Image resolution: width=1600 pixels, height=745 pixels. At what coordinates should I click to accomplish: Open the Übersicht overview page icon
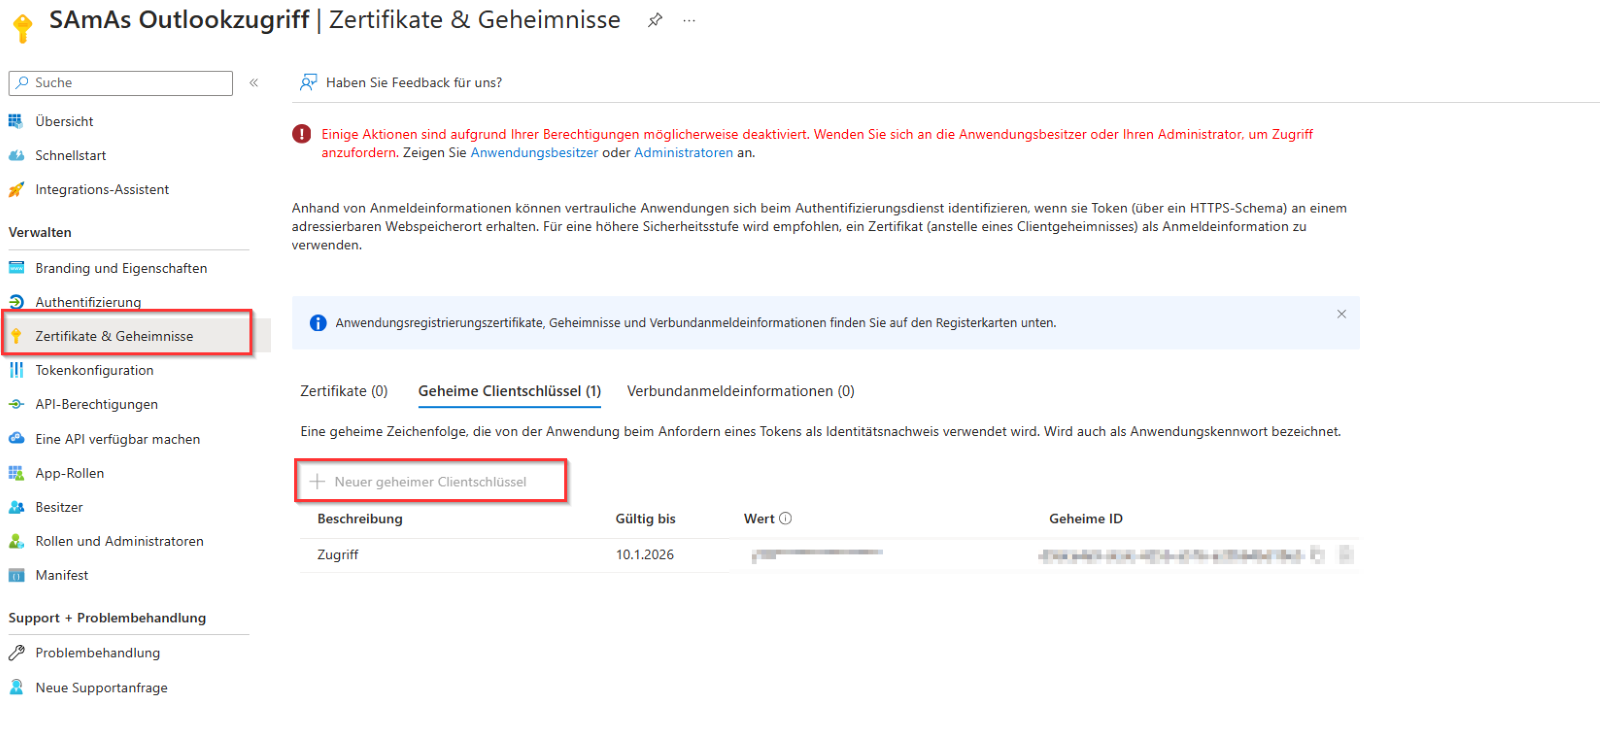pyautogui.click(x=16, y=121)
